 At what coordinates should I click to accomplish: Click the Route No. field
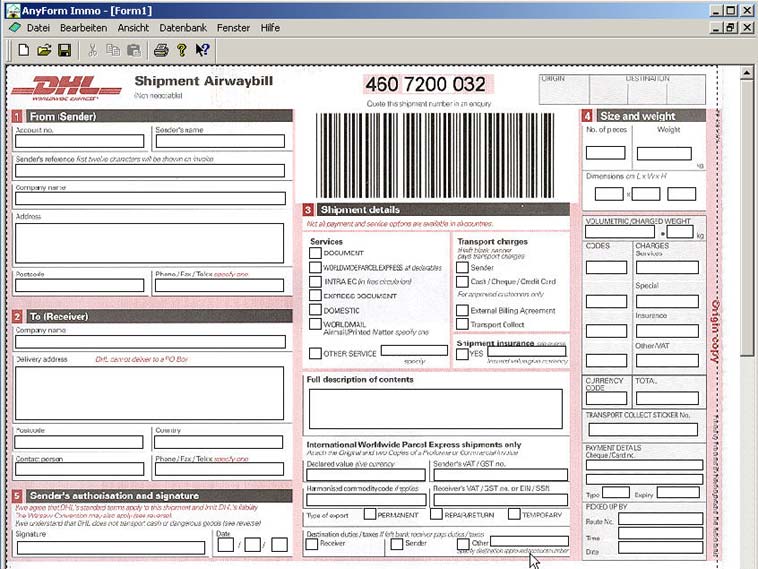point(660,519)
